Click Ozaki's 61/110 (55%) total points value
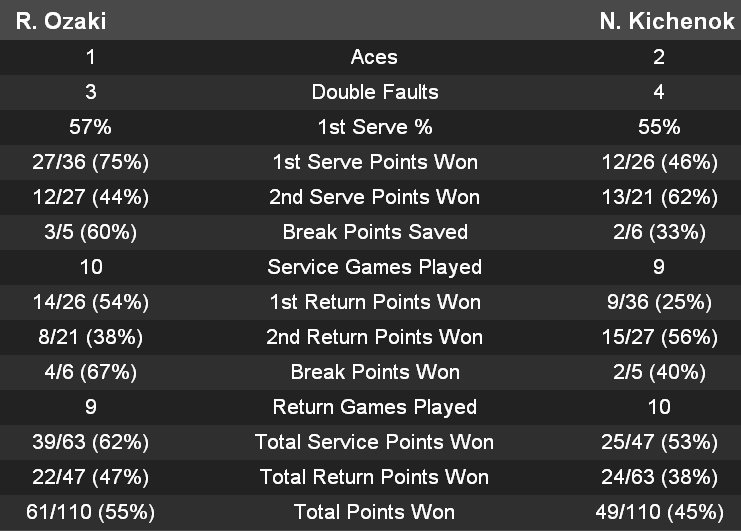Viewport: 741px width, 531px height. 91,512
